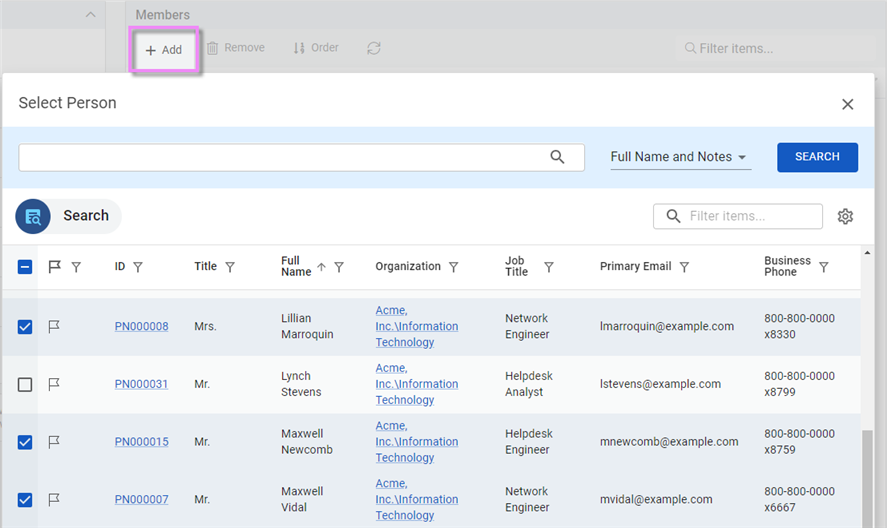Select email mvidal@example.com cell

pyautogui.click(x=656, y=500)
